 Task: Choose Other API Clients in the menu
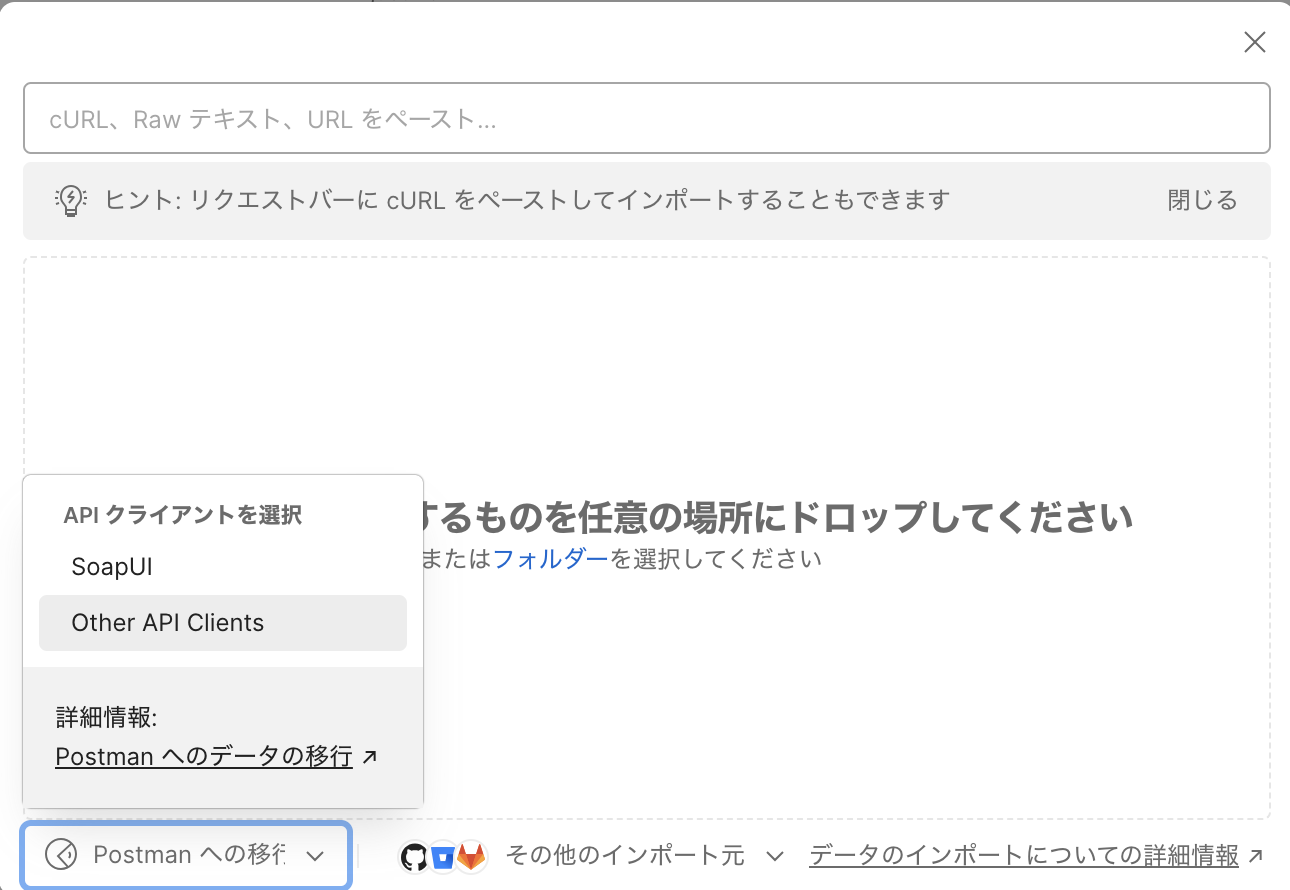[167, 622]
